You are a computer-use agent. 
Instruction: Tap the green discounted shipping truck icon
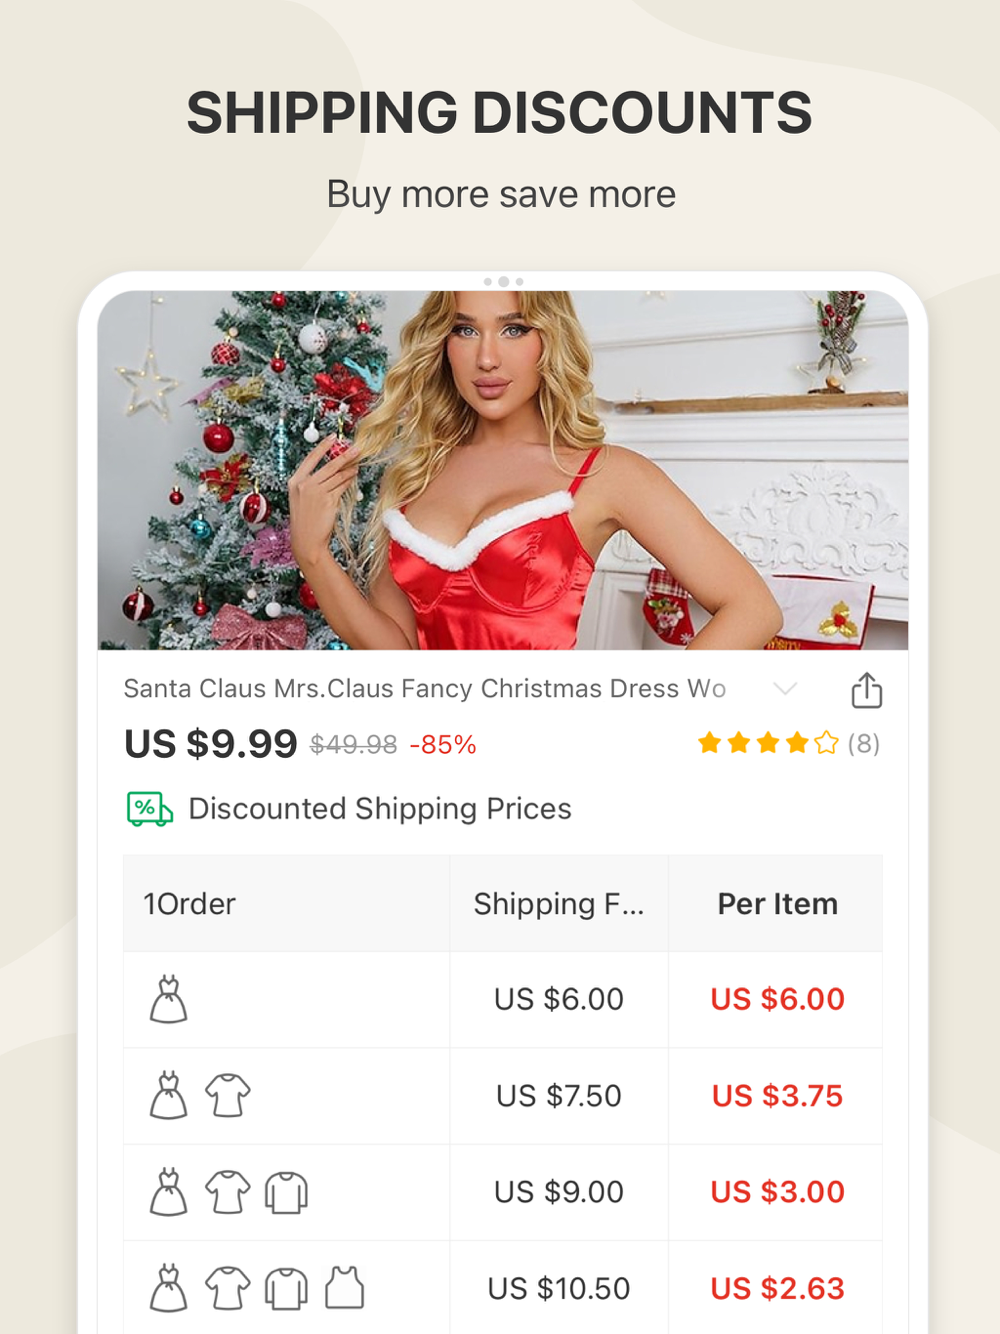tap(150, 808)
